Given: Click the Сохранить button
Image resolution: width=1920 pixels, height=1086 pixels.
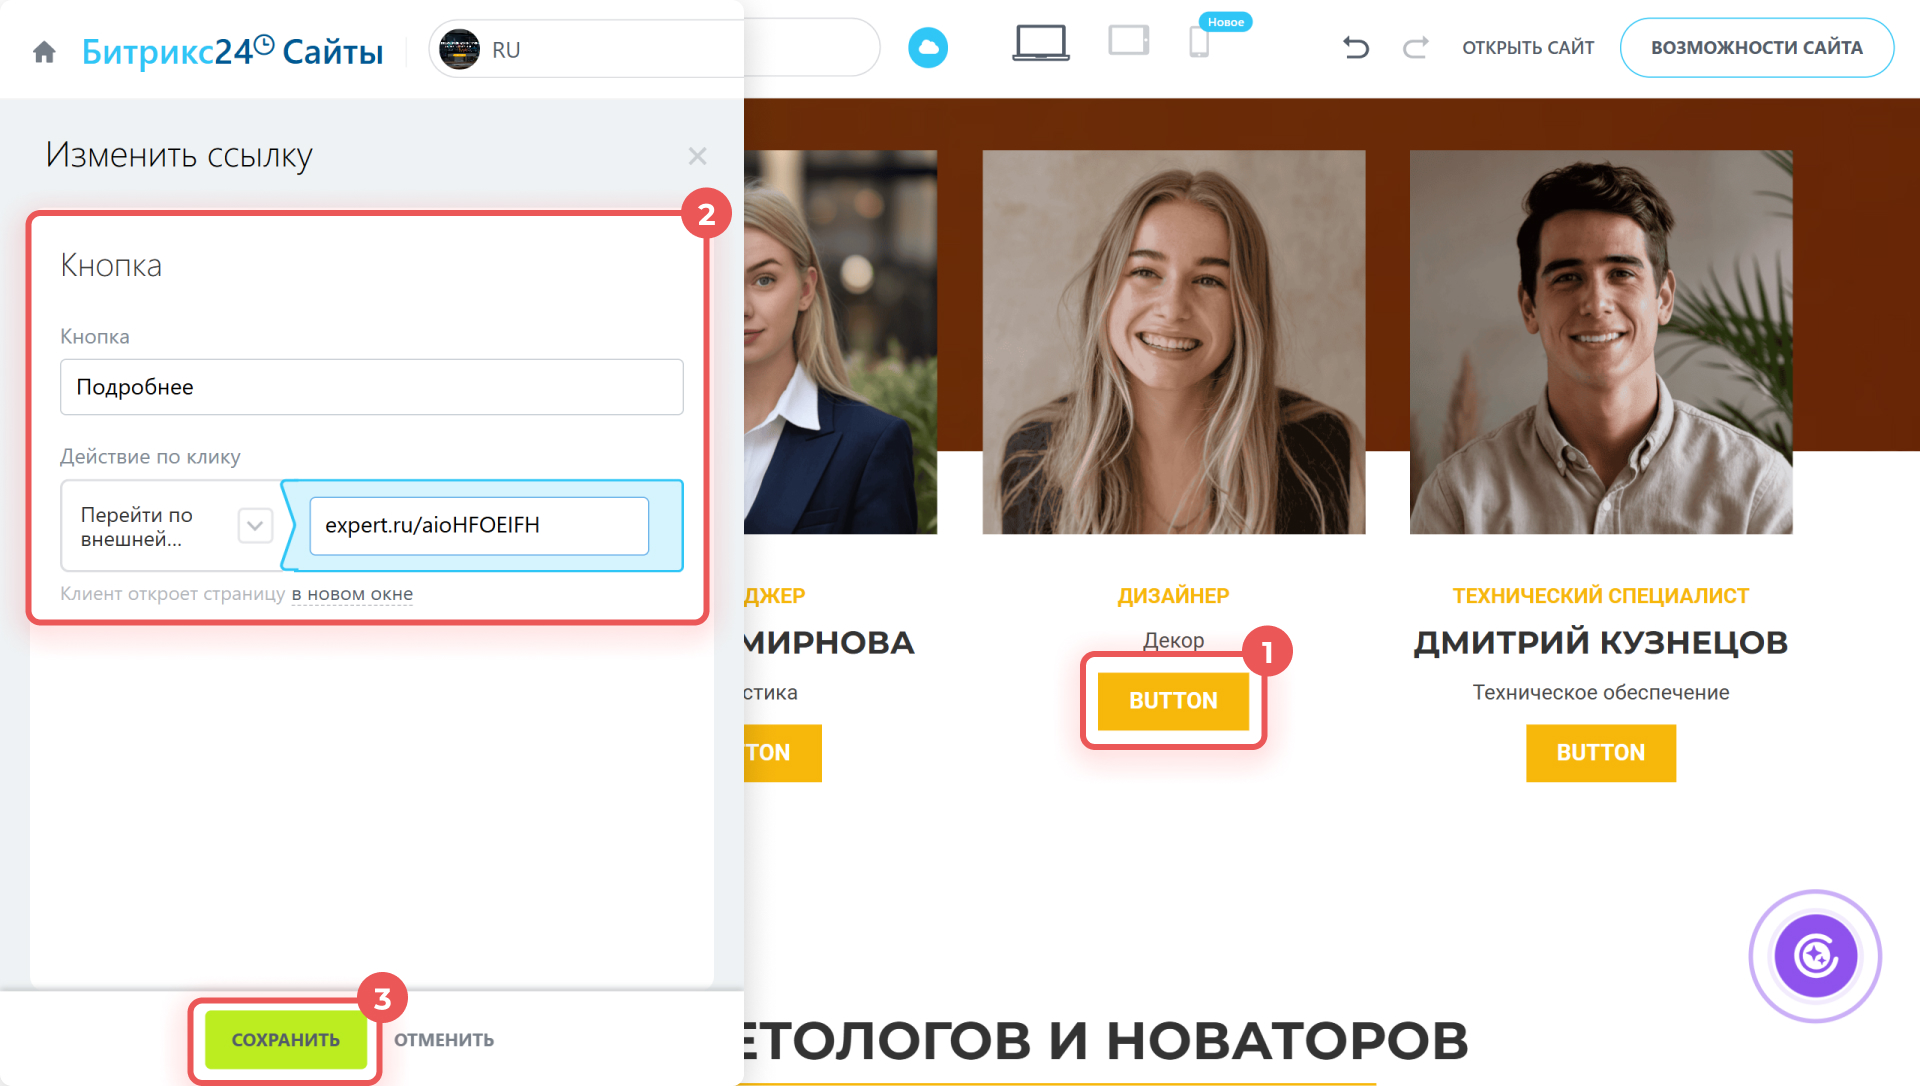Looking at the screenshot, I should (286, 1040).
